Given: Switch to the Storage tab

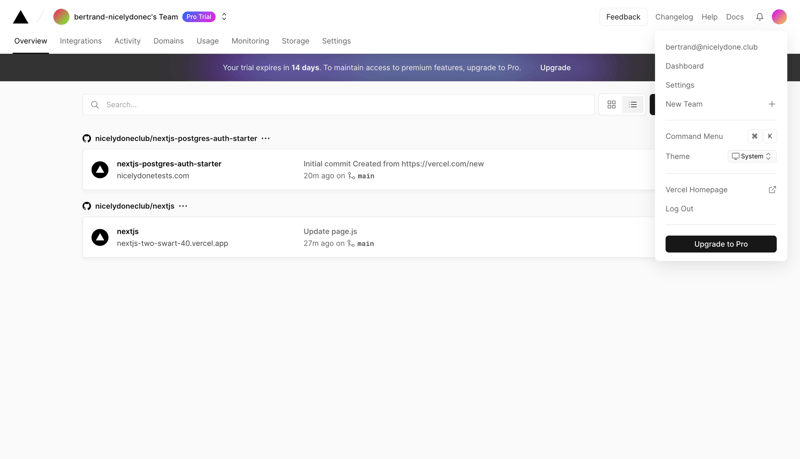Looking at the screenshot, I should click(x=295, y=41).
